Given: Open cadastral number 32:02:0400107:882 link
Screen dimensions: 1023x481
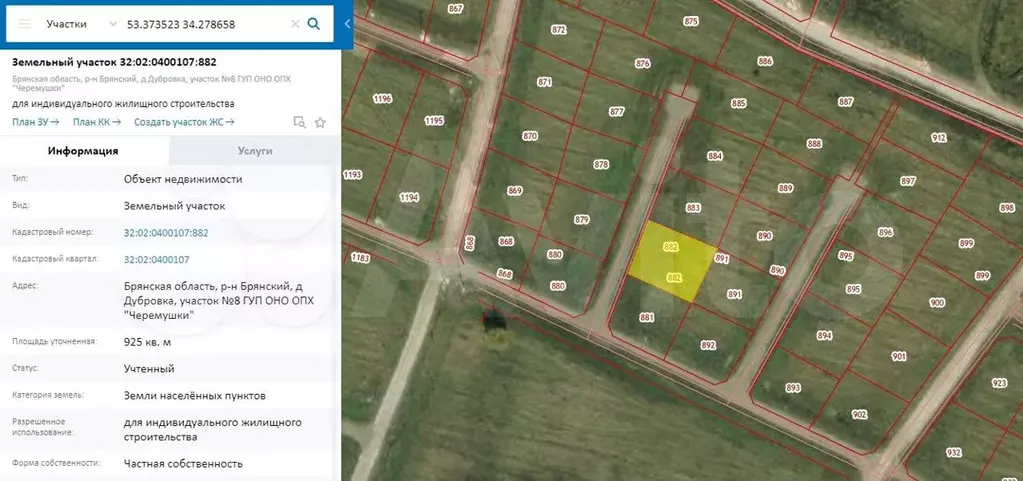Looking at the screenshot, I should click(x=166, y=233).
